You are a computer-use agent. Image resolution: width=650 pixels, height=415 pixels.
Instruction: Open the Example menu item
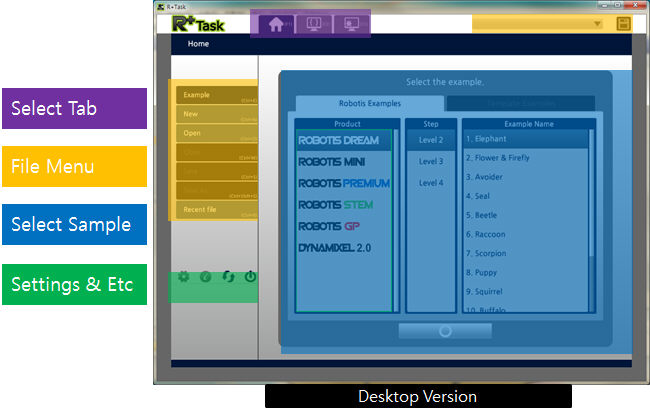point(217,95)
